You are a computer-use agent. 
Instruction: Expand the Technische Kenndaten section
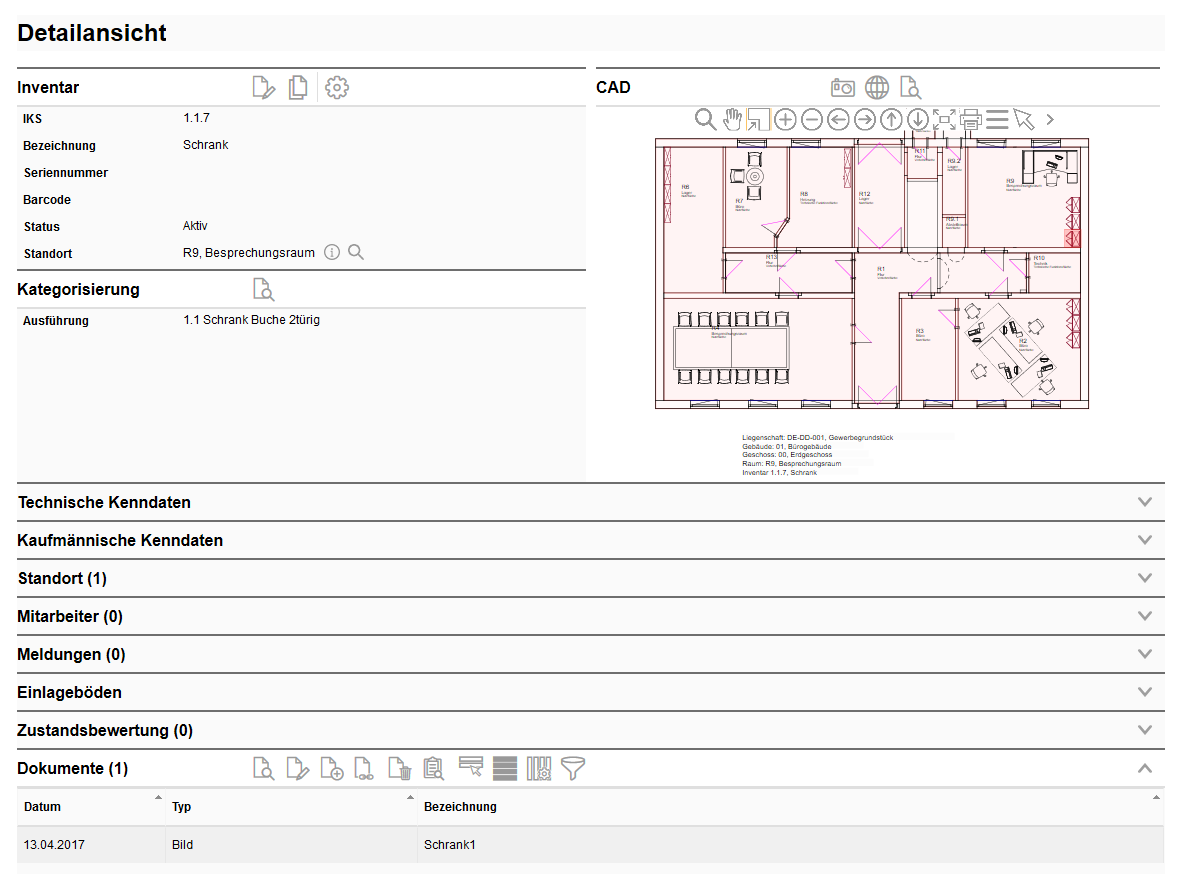tap(1144, 502)
